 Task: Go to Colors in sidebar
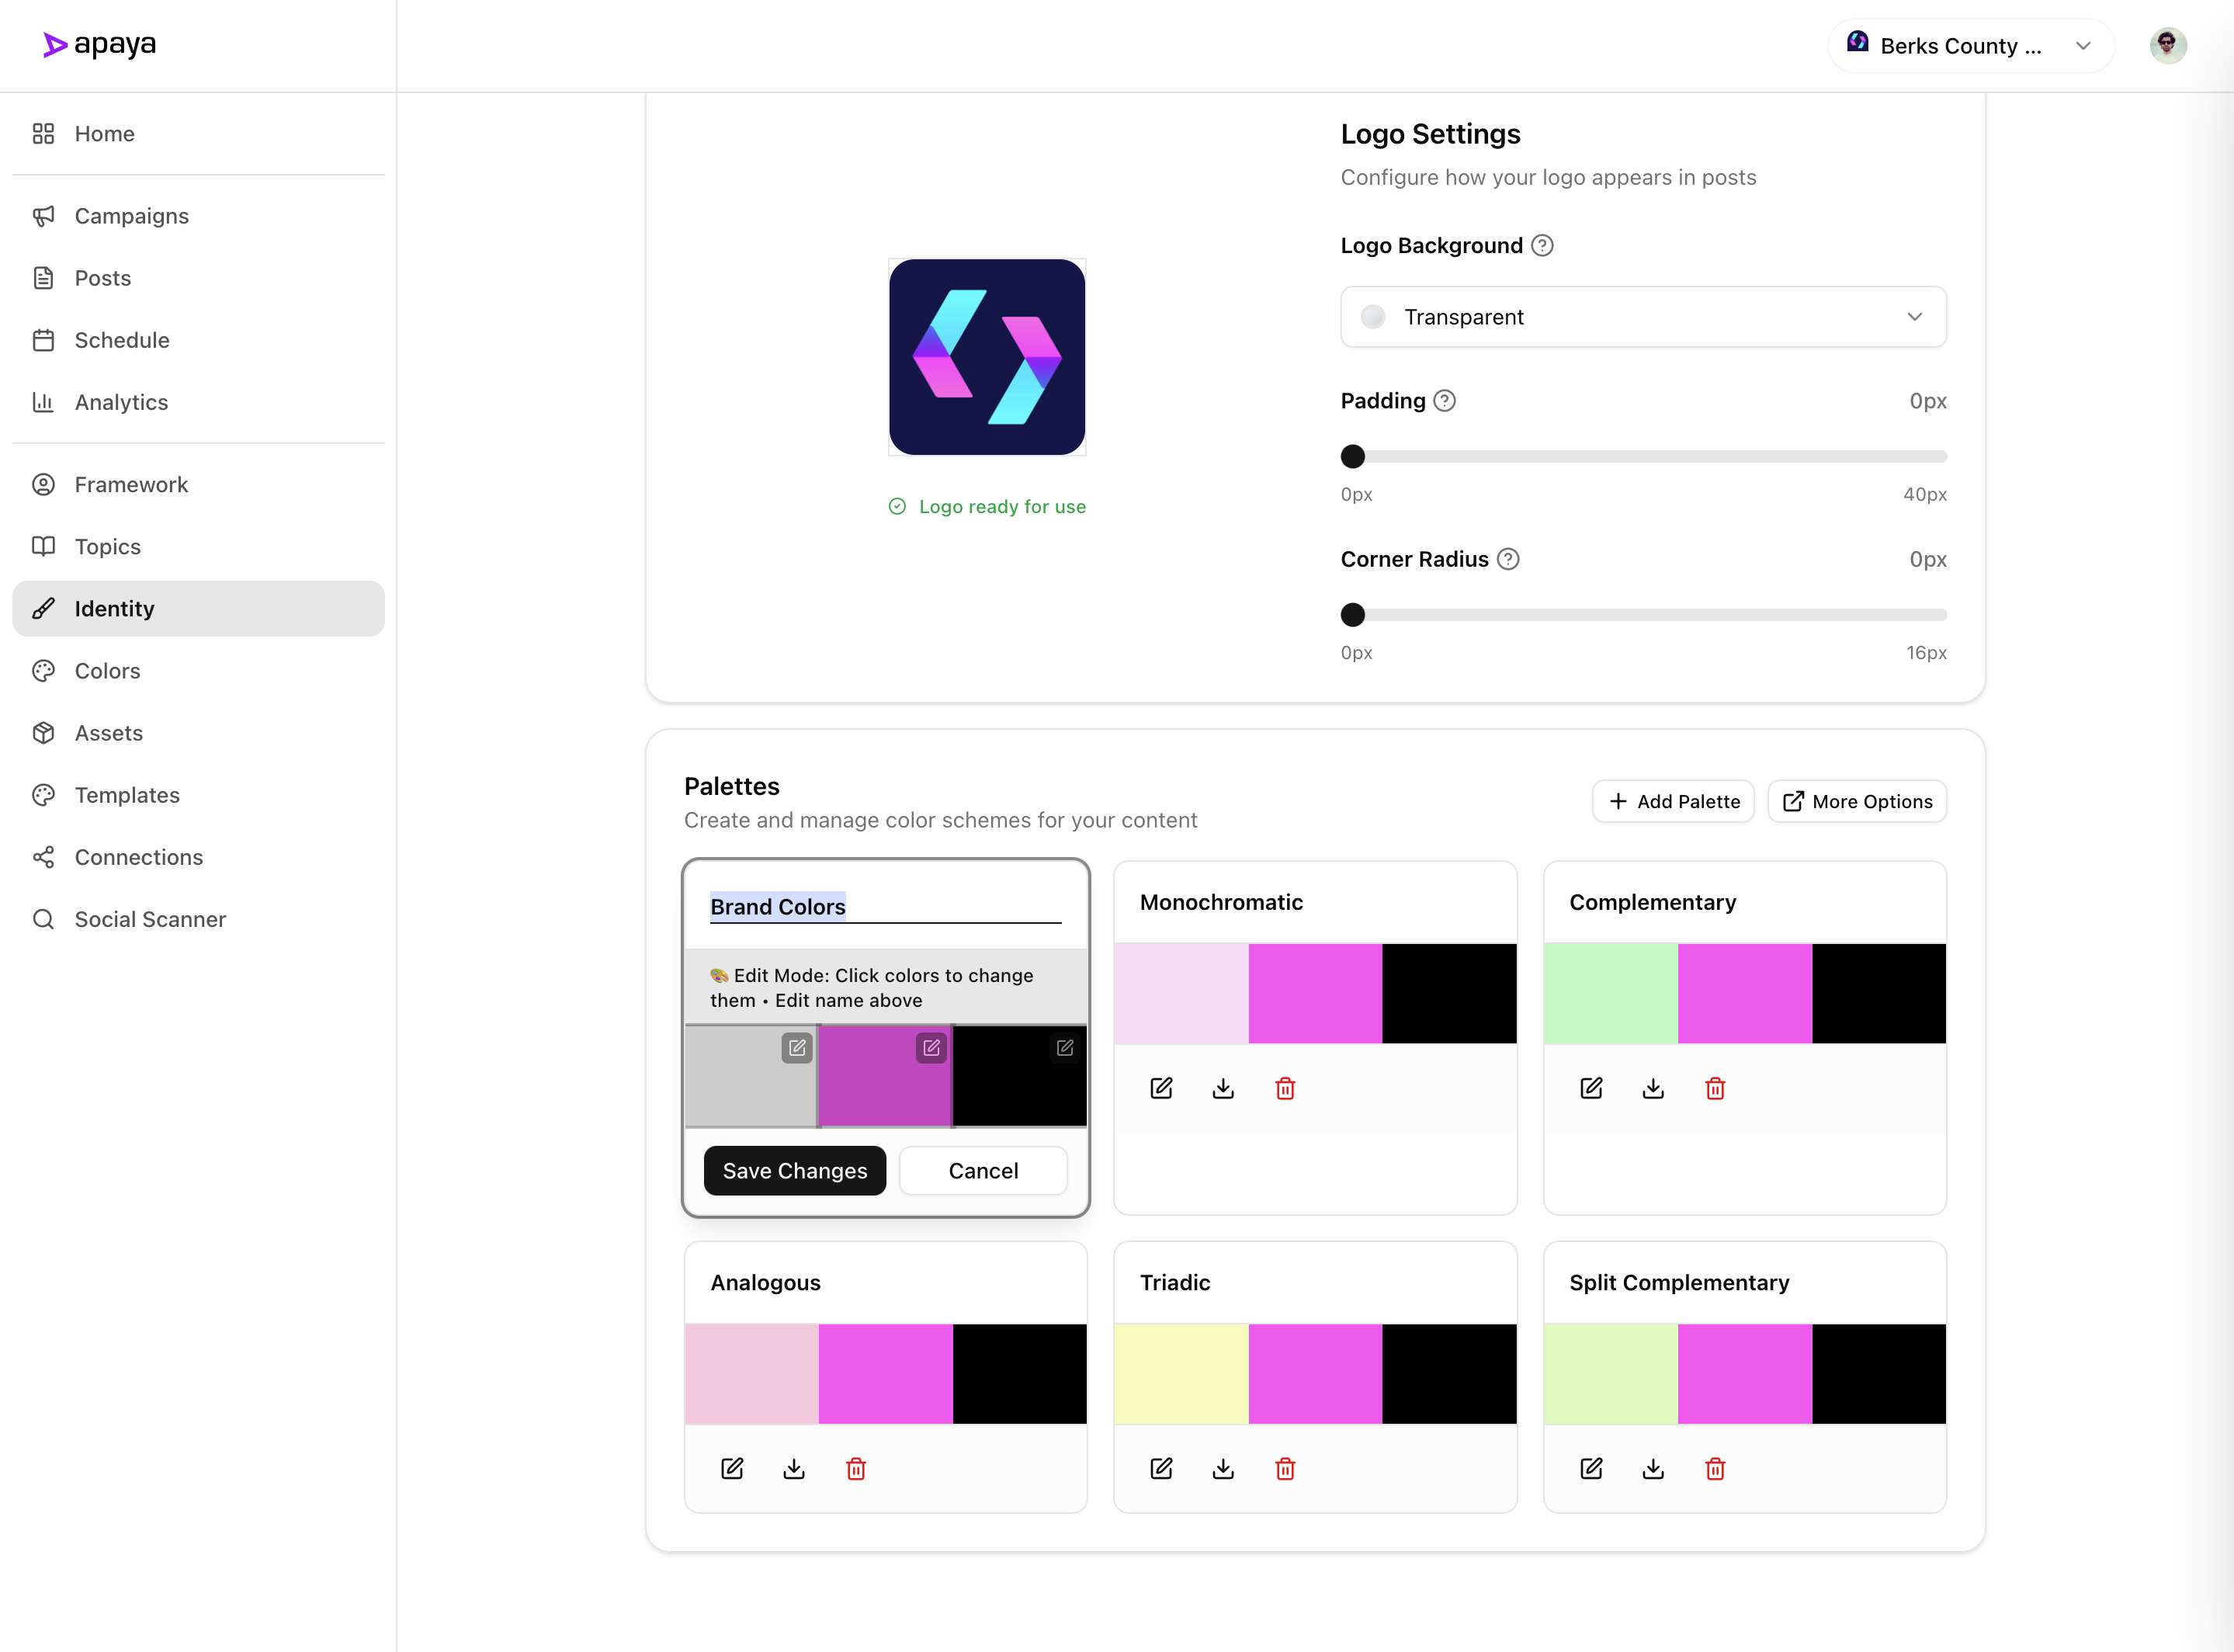click(107, 671)
